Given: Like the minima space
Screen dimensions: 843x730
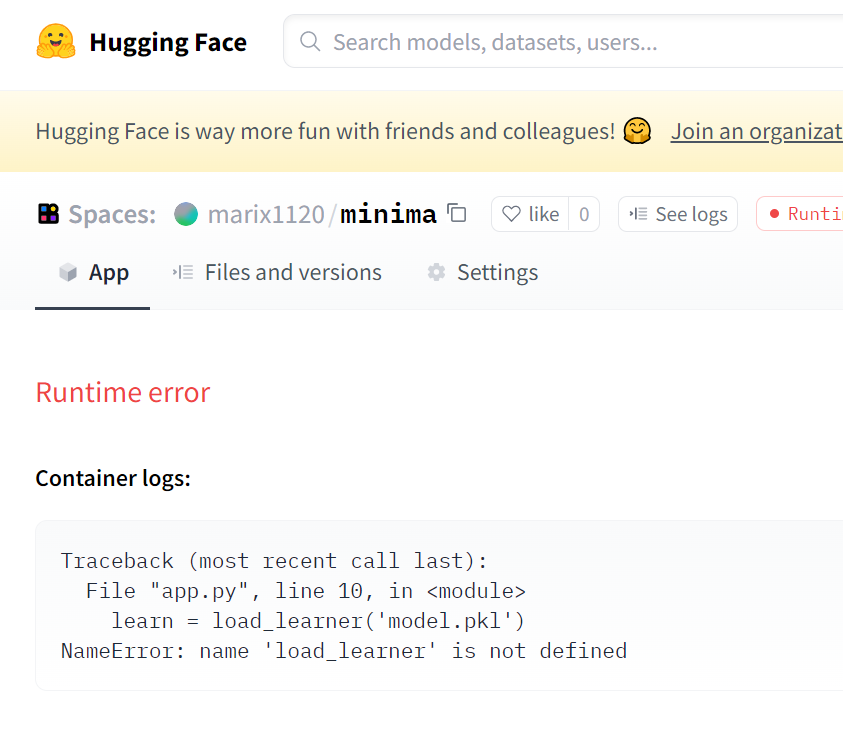Looking at the screenshot, I should point(530,214).
